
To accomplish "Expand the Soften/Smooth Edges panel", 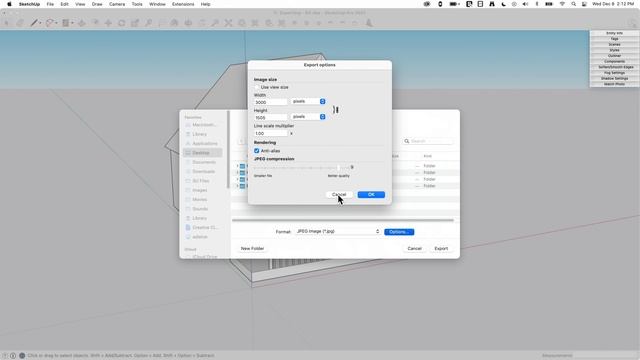I will pyautogui.click(x=614, y=67).
